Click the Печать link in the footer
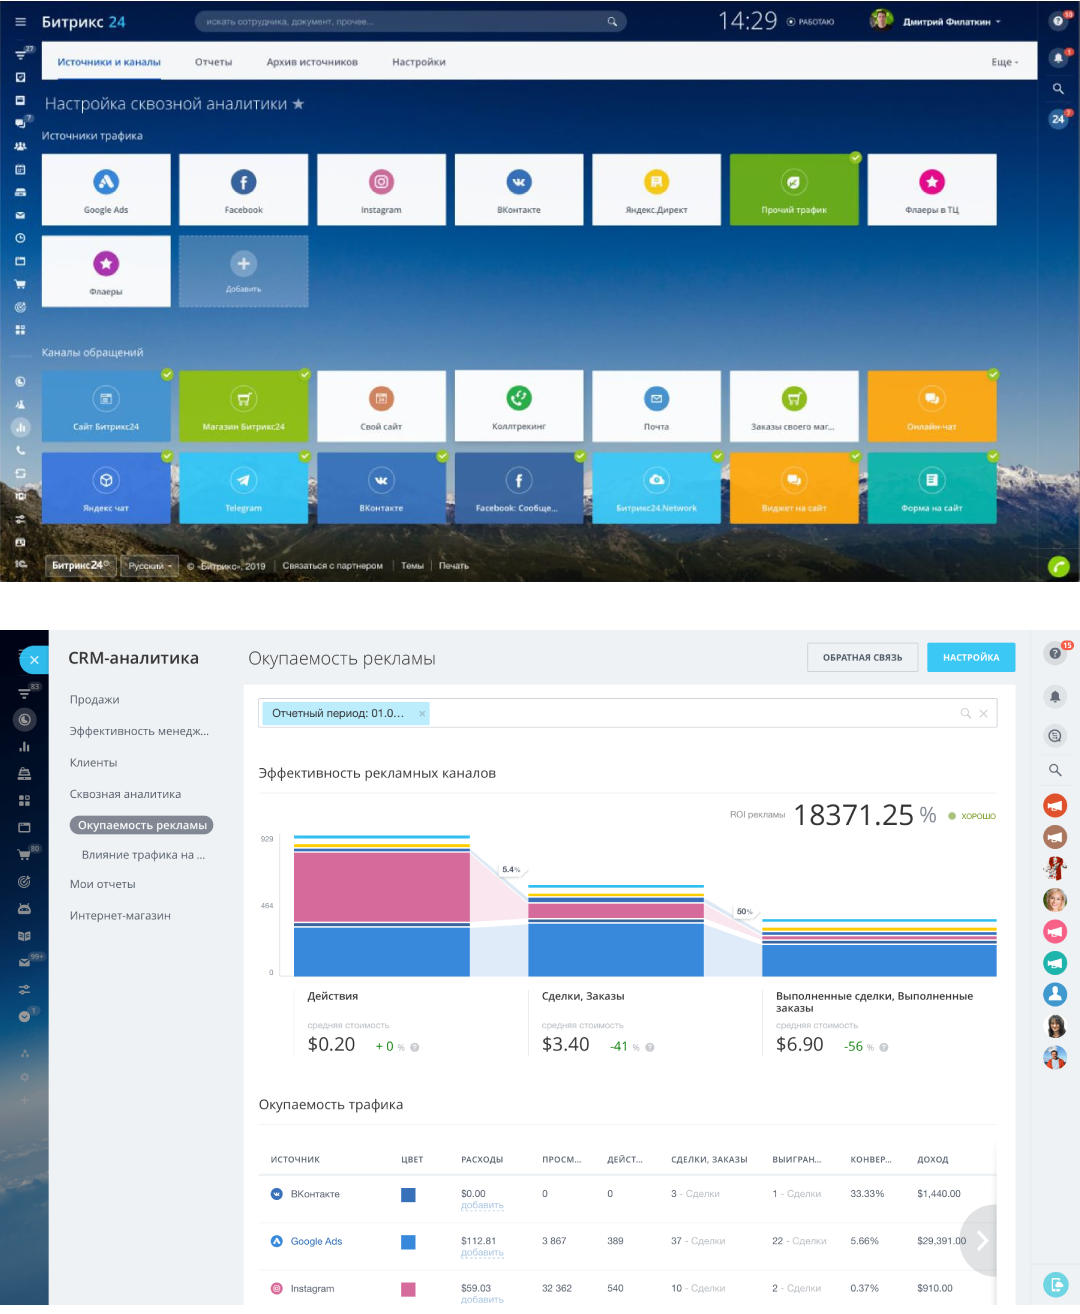 pos(453,566)
